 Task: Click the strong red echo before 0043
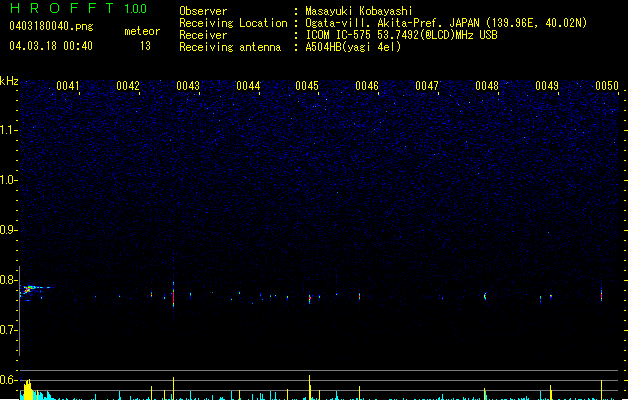click(x=173, y=296)
